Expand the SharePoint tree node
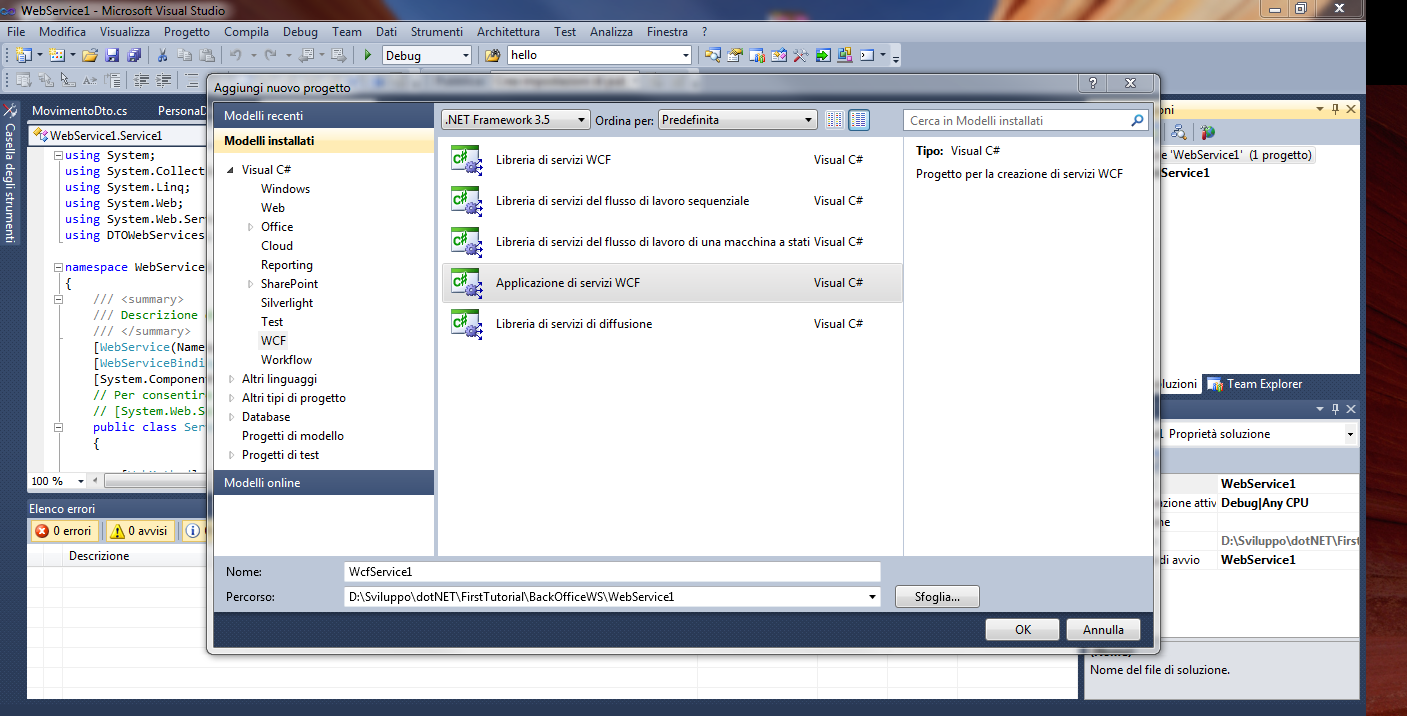Image resolution: width=1407 pixels, height=716 pixels. point(251,284)
